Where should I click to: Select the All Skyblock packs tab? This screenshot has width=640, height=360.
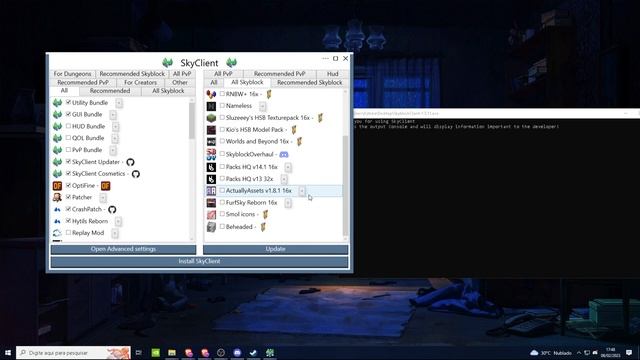247,82
